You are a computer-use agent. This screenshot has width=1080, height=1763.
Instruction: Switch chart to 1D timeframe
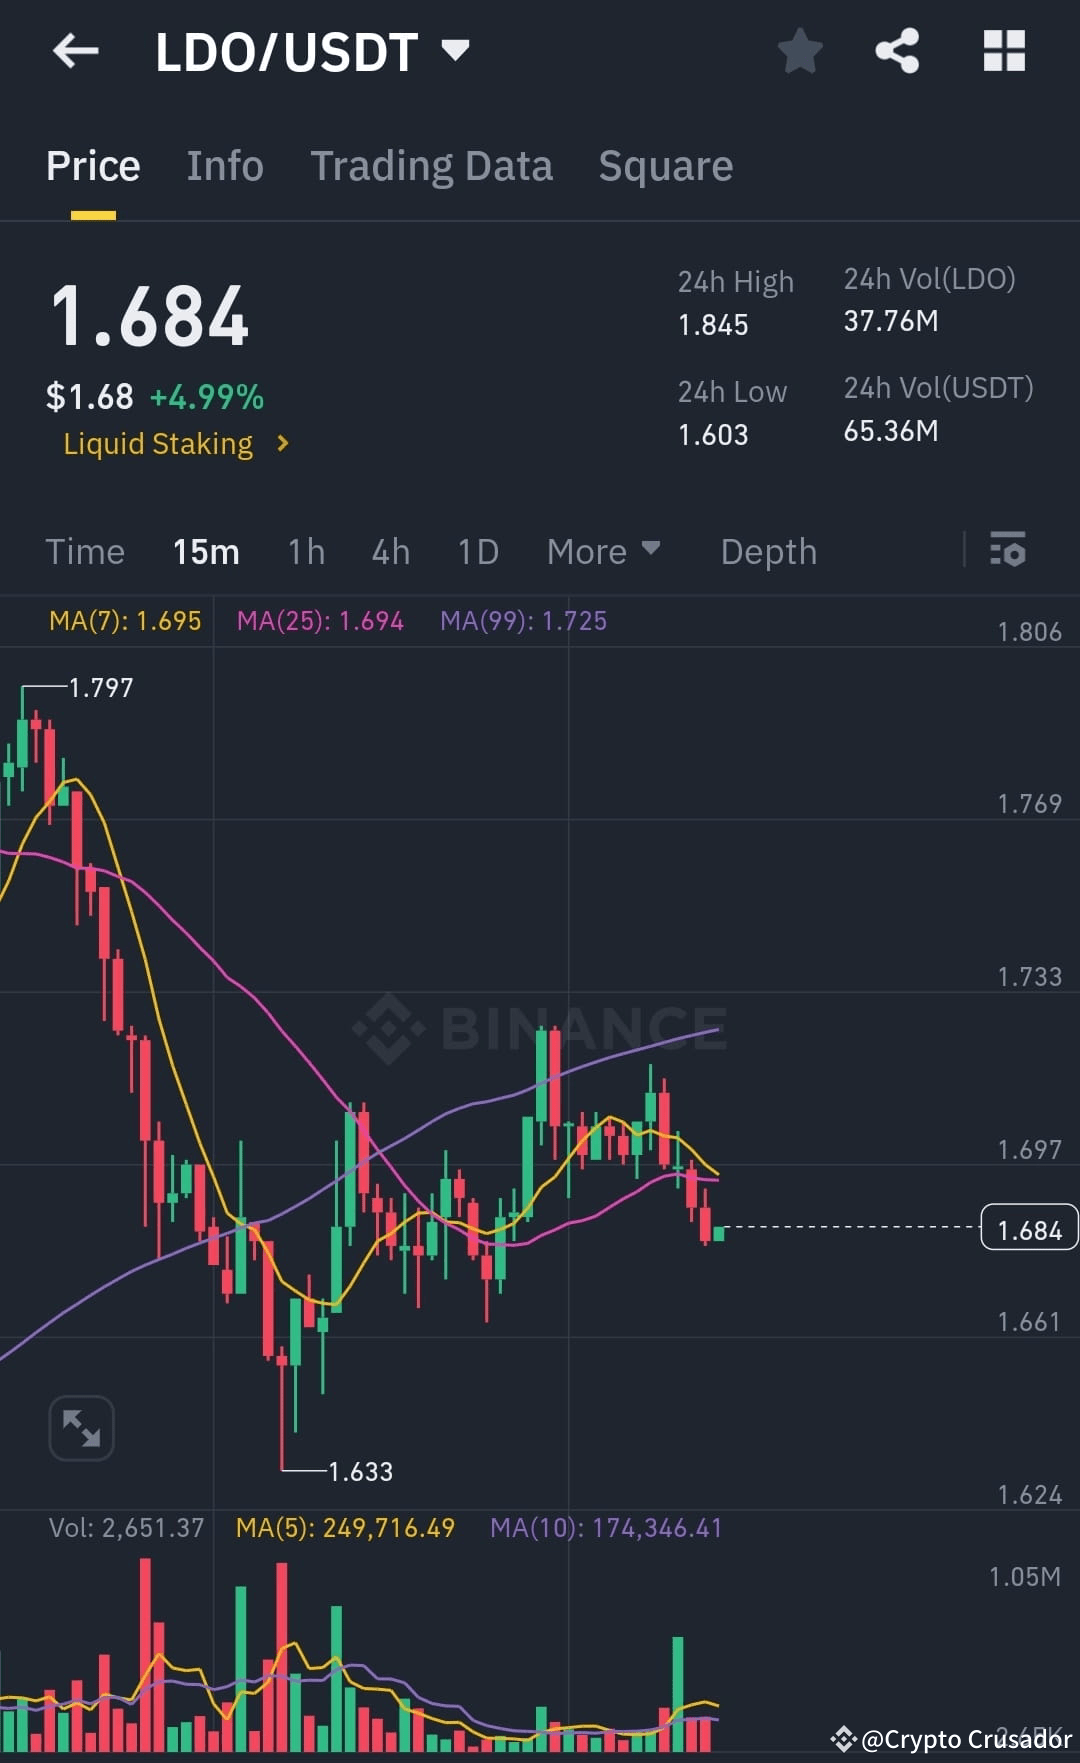(477, 551)
